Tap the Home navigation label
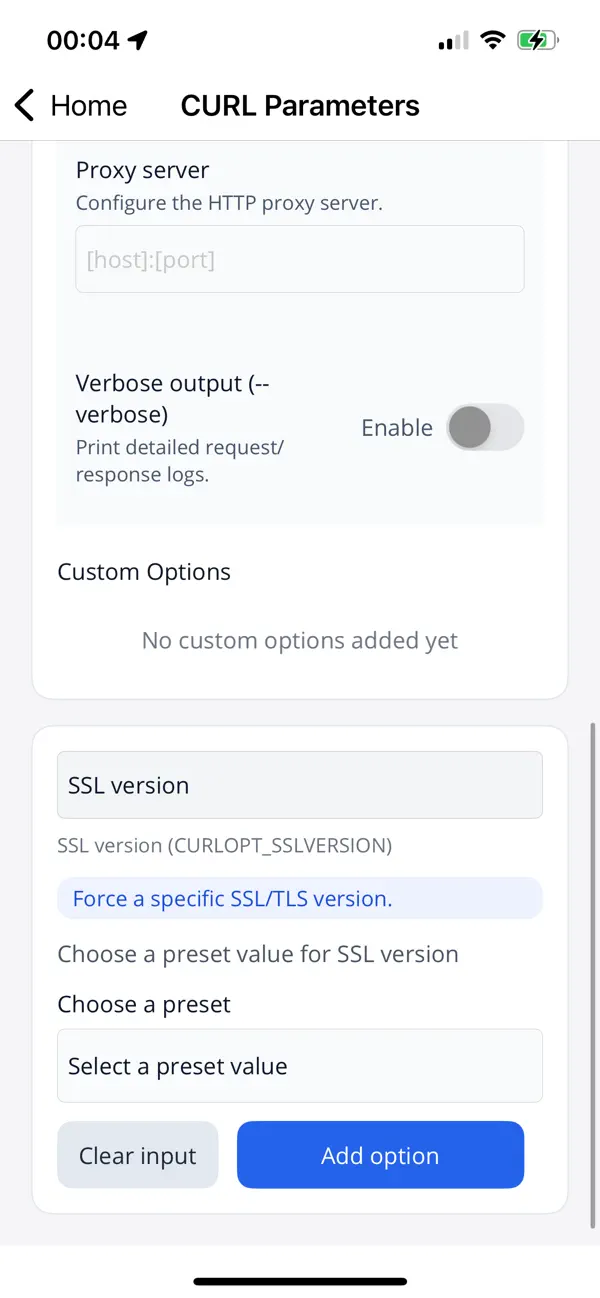The width and height of the screenshot is (600, 1298). point(89,105)
